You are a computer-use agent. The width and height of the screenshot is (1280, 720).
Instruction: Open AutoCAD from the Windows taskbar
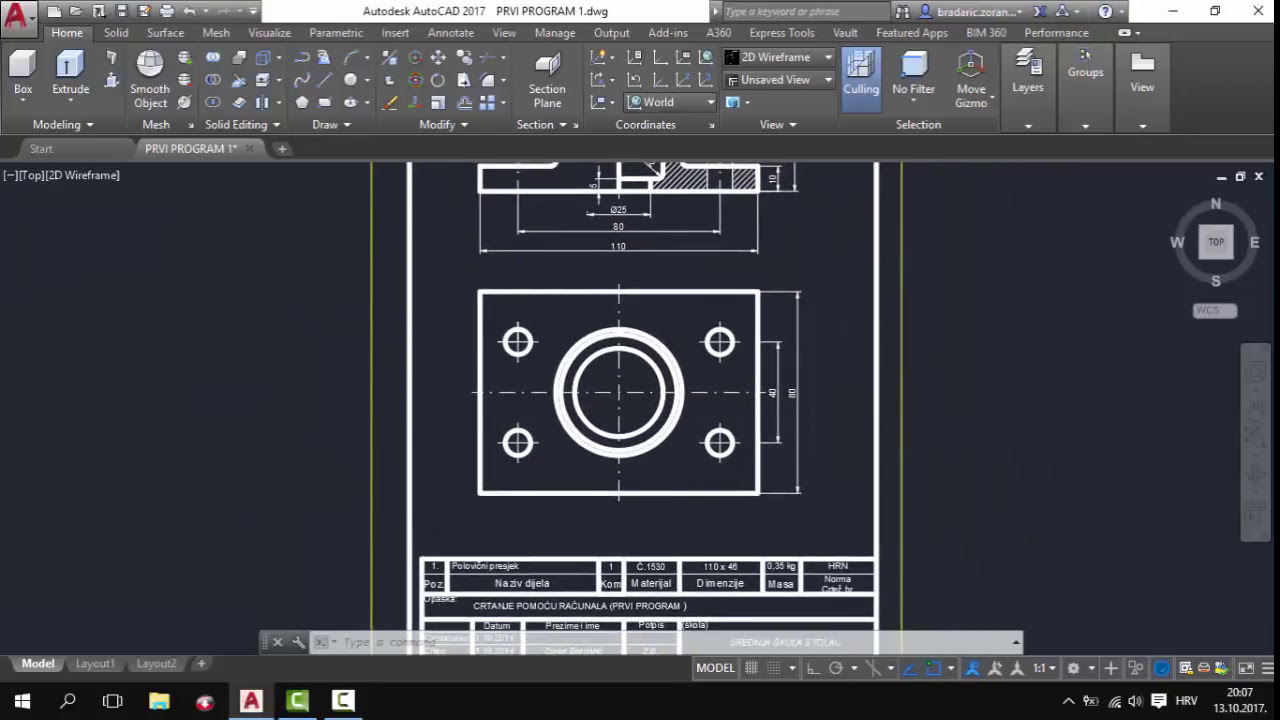click(251, 701)
